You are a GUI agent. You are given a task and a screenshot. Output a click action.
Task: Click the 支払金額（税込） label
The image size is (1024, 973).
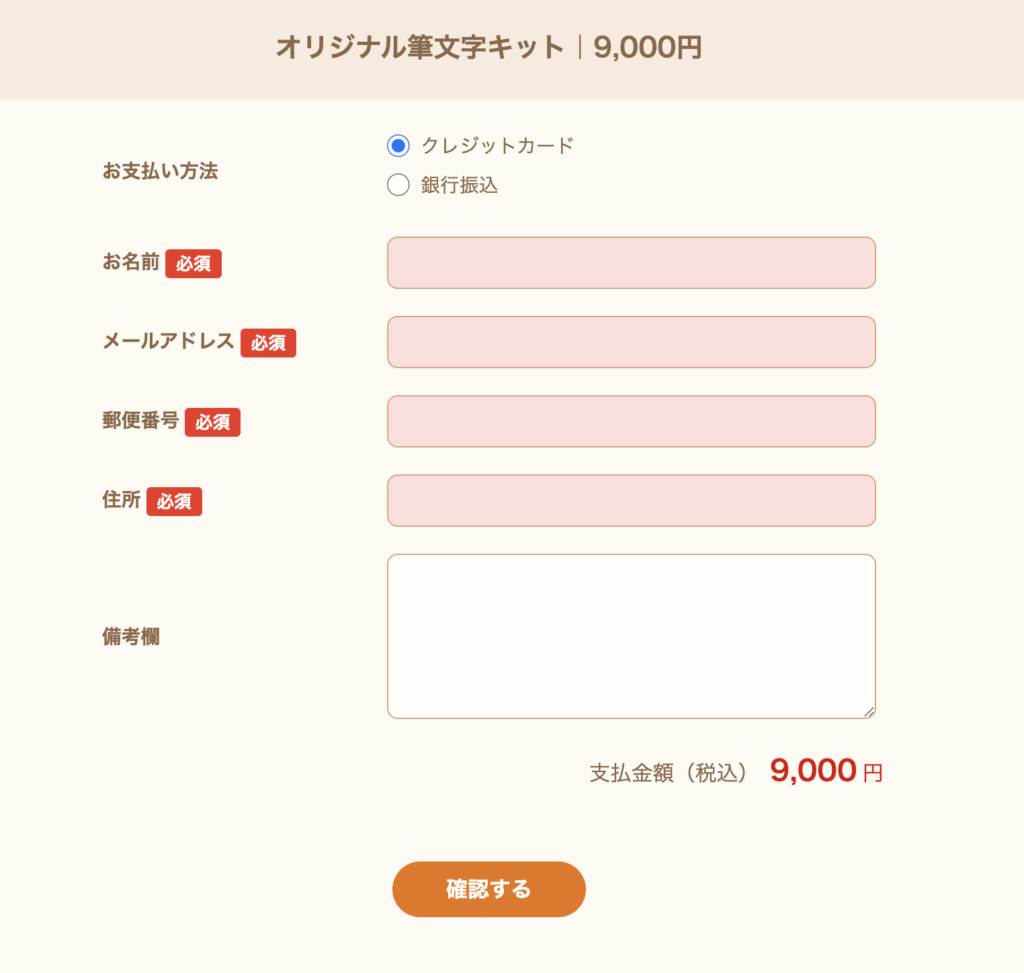tap(669, 772)
